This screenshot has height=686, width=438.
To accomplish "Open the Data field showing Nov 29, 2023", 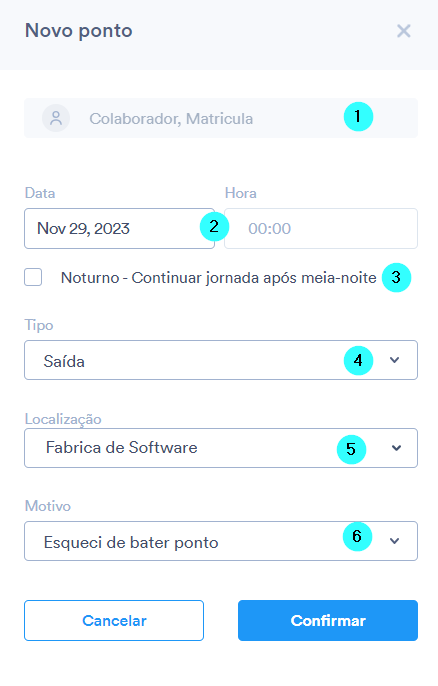I will point(119,228).
